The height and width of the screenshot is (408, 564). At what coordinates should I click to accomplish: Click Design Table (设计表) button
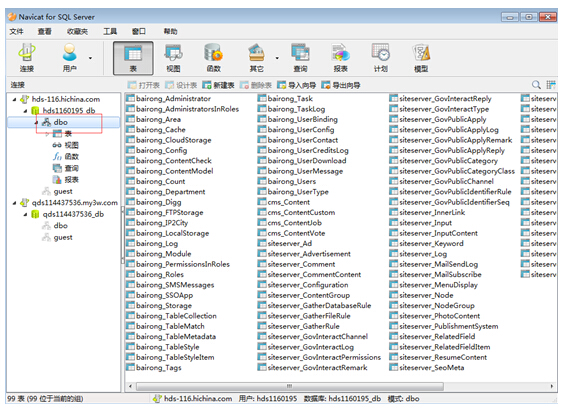click(181, 85)
